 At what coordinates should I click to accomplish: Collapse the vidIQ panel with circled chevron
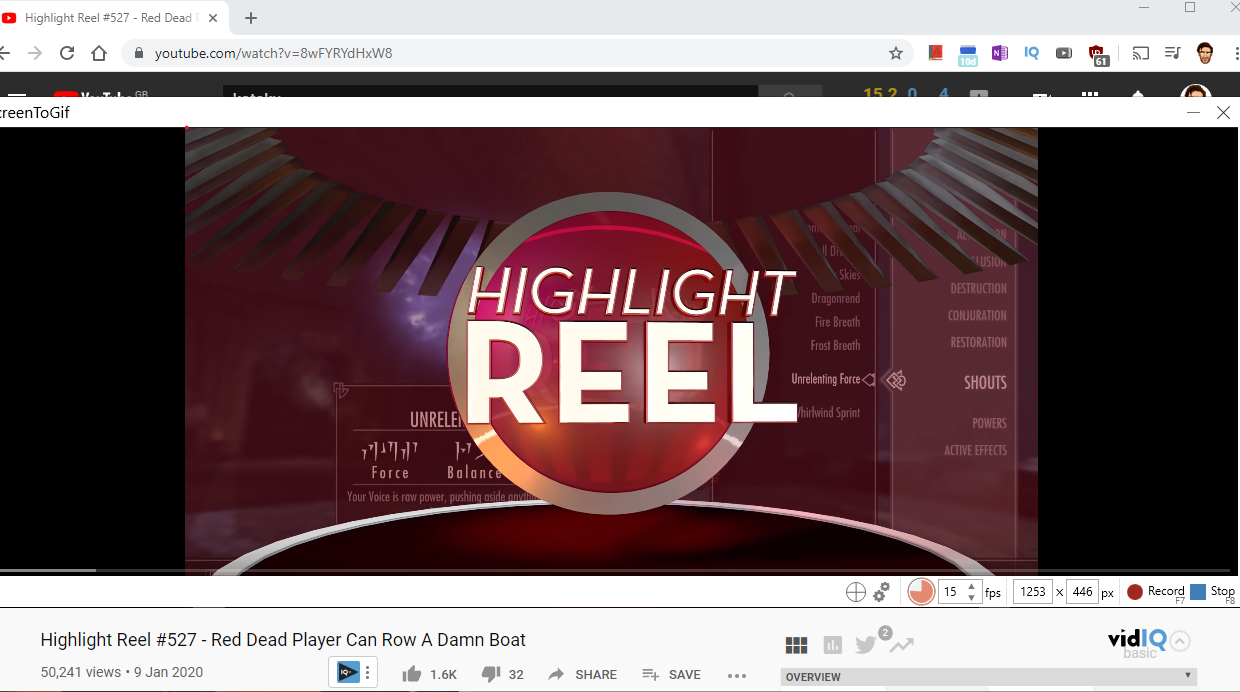[1180, 641]
